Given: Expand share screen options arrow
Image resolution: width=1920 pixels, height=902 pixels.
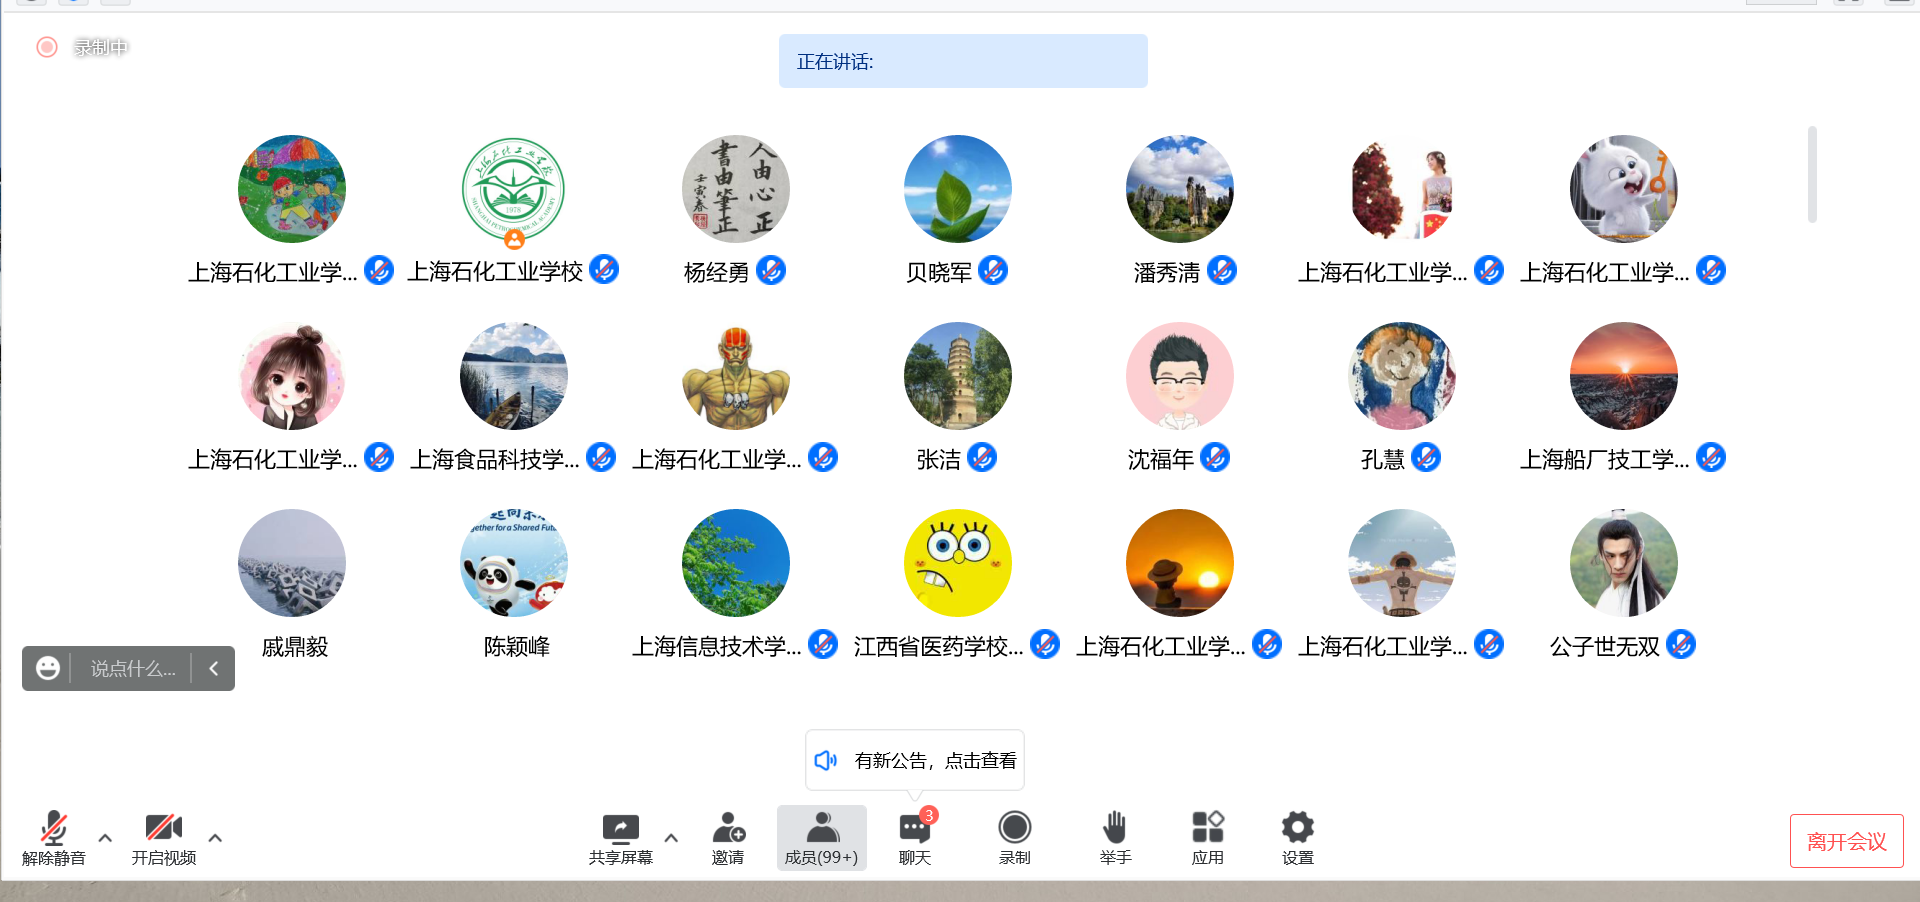Looking at the screenshot, I should (x=671, y=838).
